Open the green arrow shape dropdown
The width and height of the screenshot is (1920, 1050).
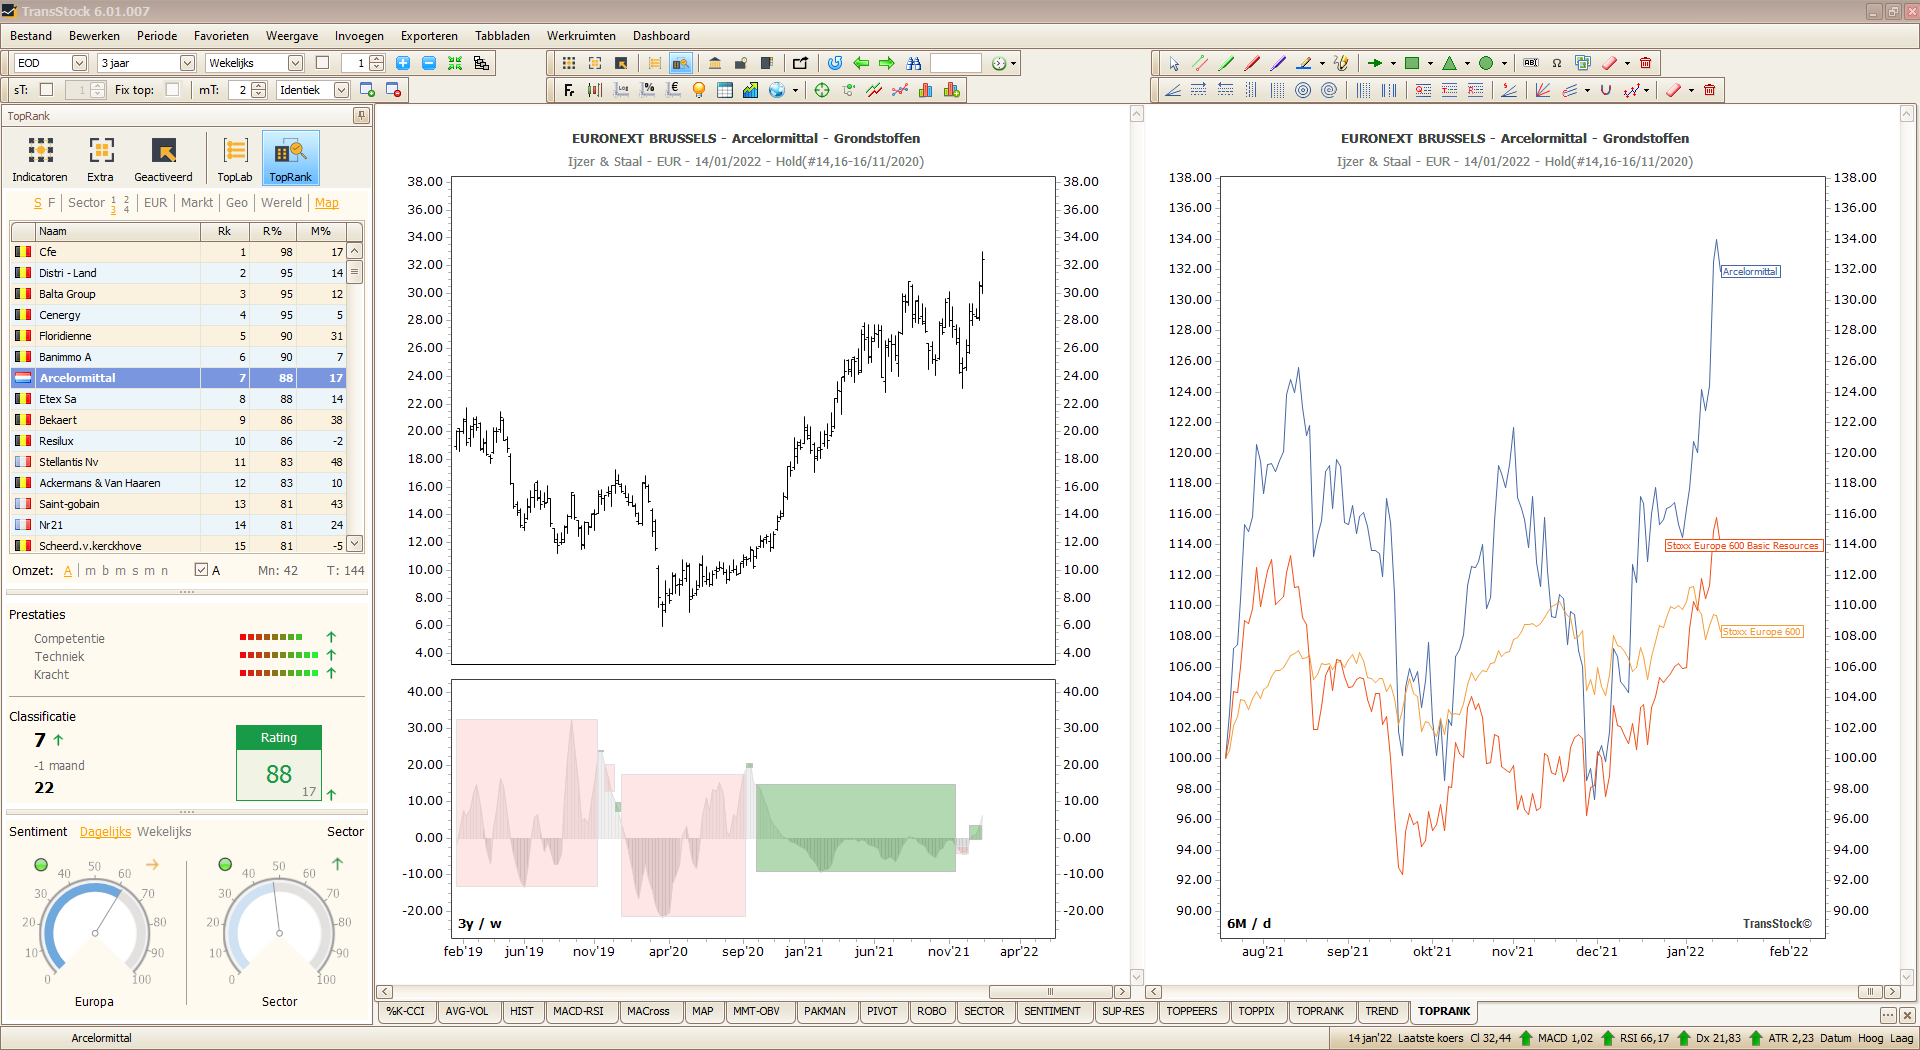point(1393,63)
